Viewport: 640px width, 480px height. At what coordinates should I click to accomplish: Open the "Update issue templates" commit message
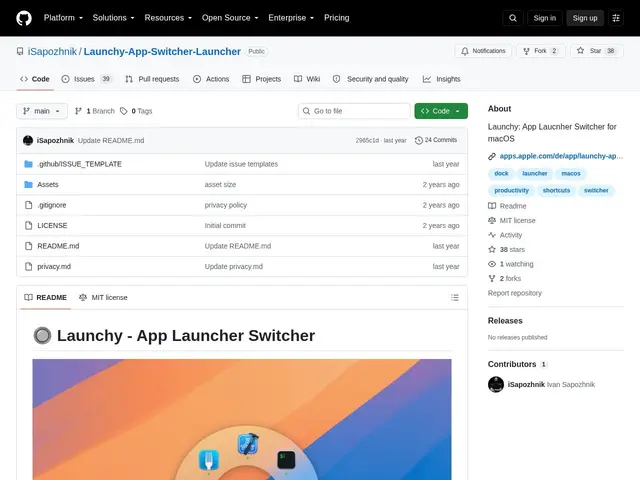241,164
